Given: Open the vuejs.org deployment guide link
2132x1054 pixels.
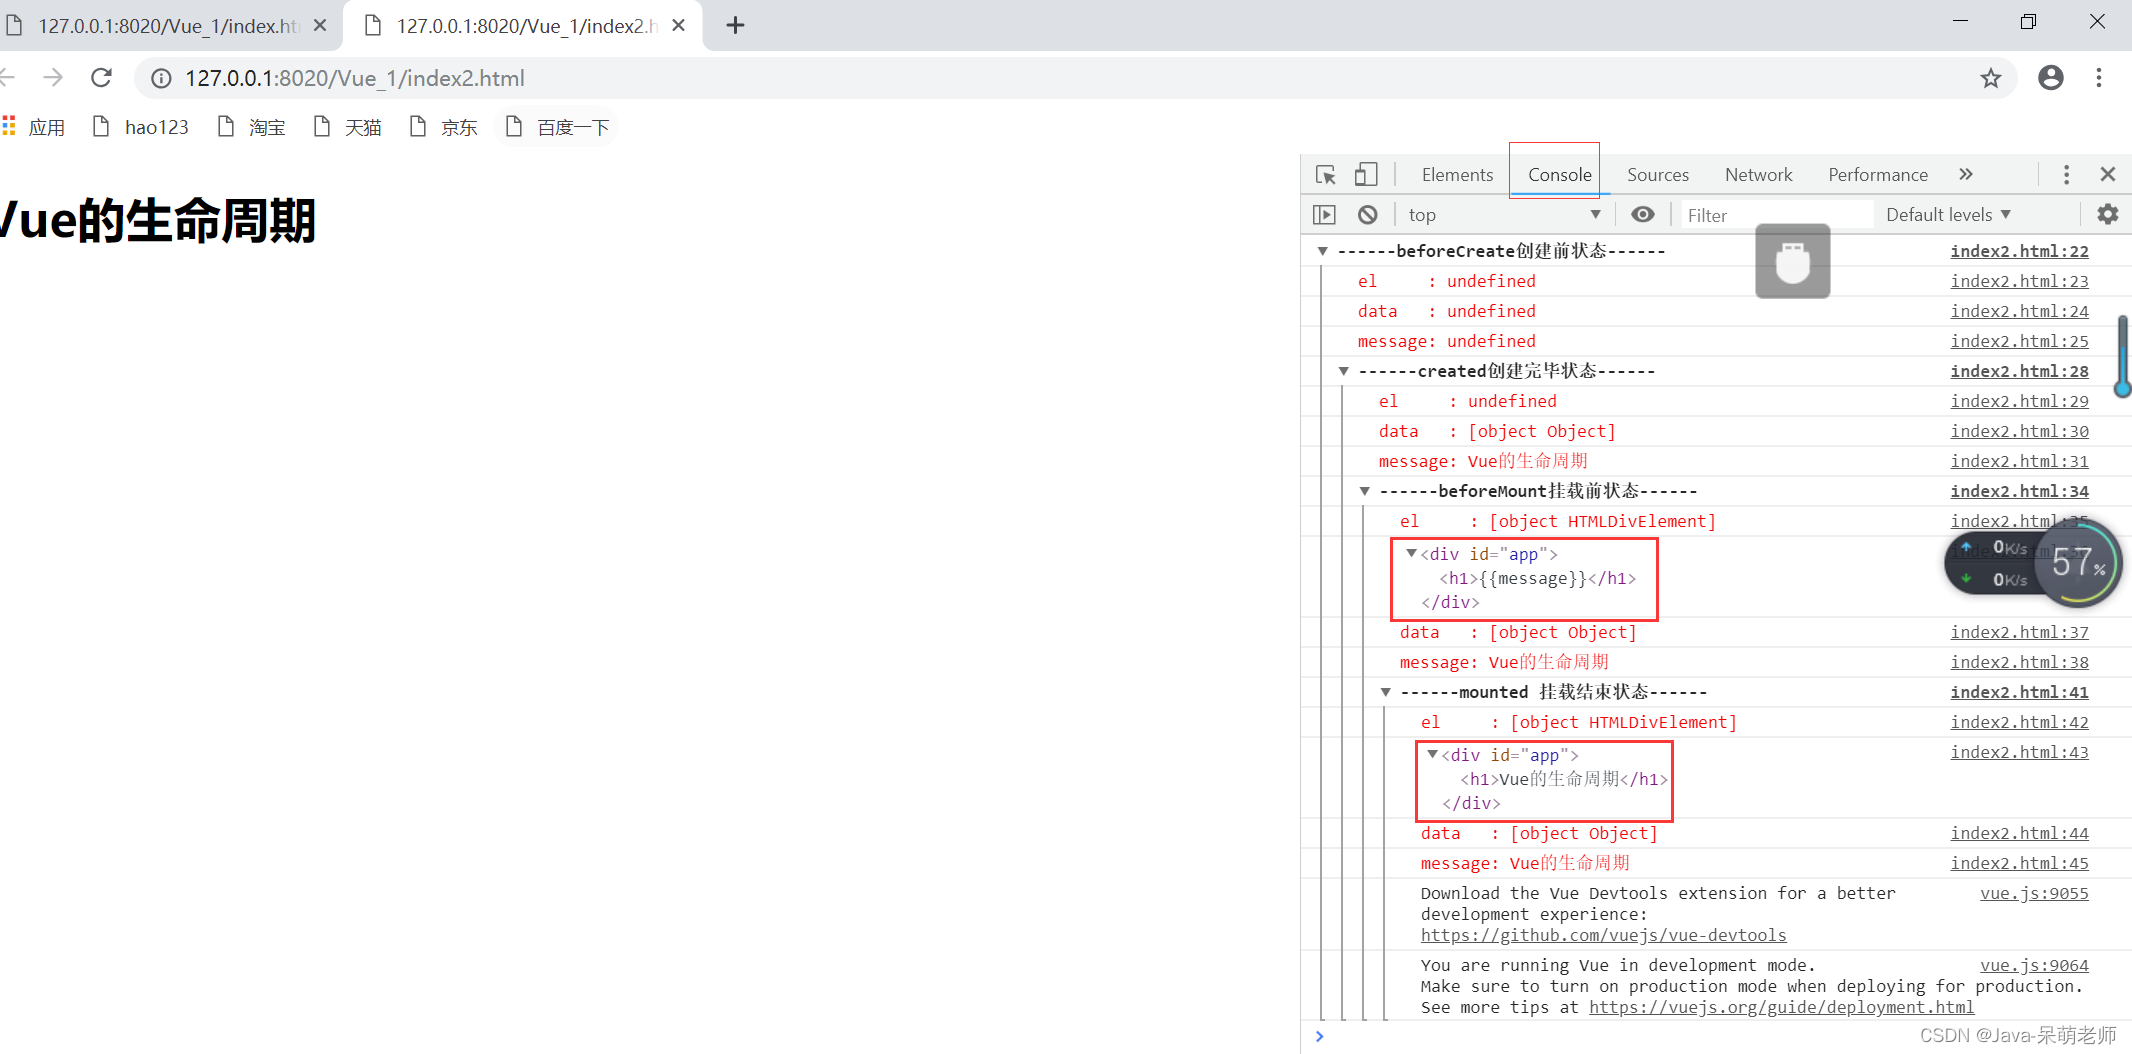Looking at the screenshot, I should tap(1781, 1007).
